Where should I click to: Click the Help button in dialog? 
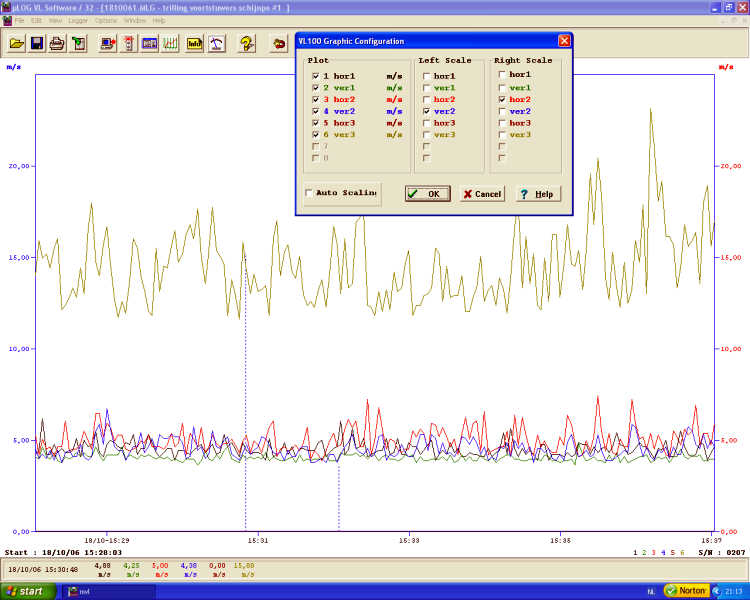coord(538,194)
